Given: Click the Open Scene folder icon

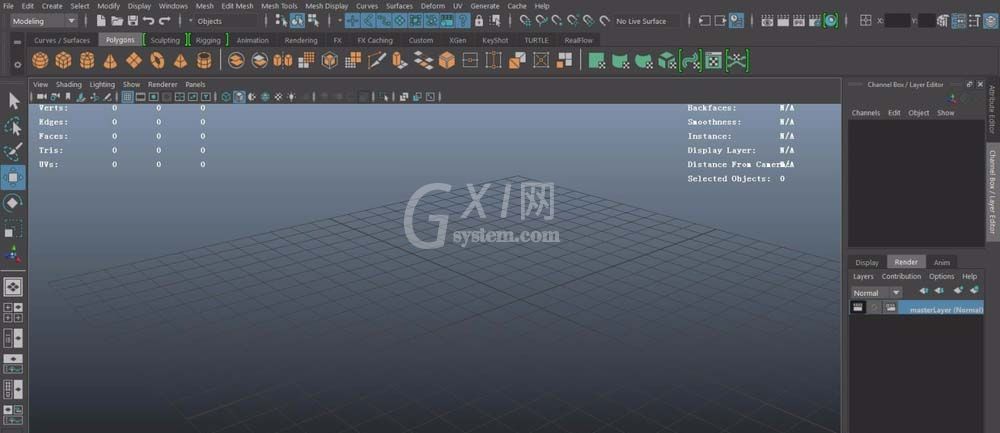Looking at the screenshot, I should [117, 20].
